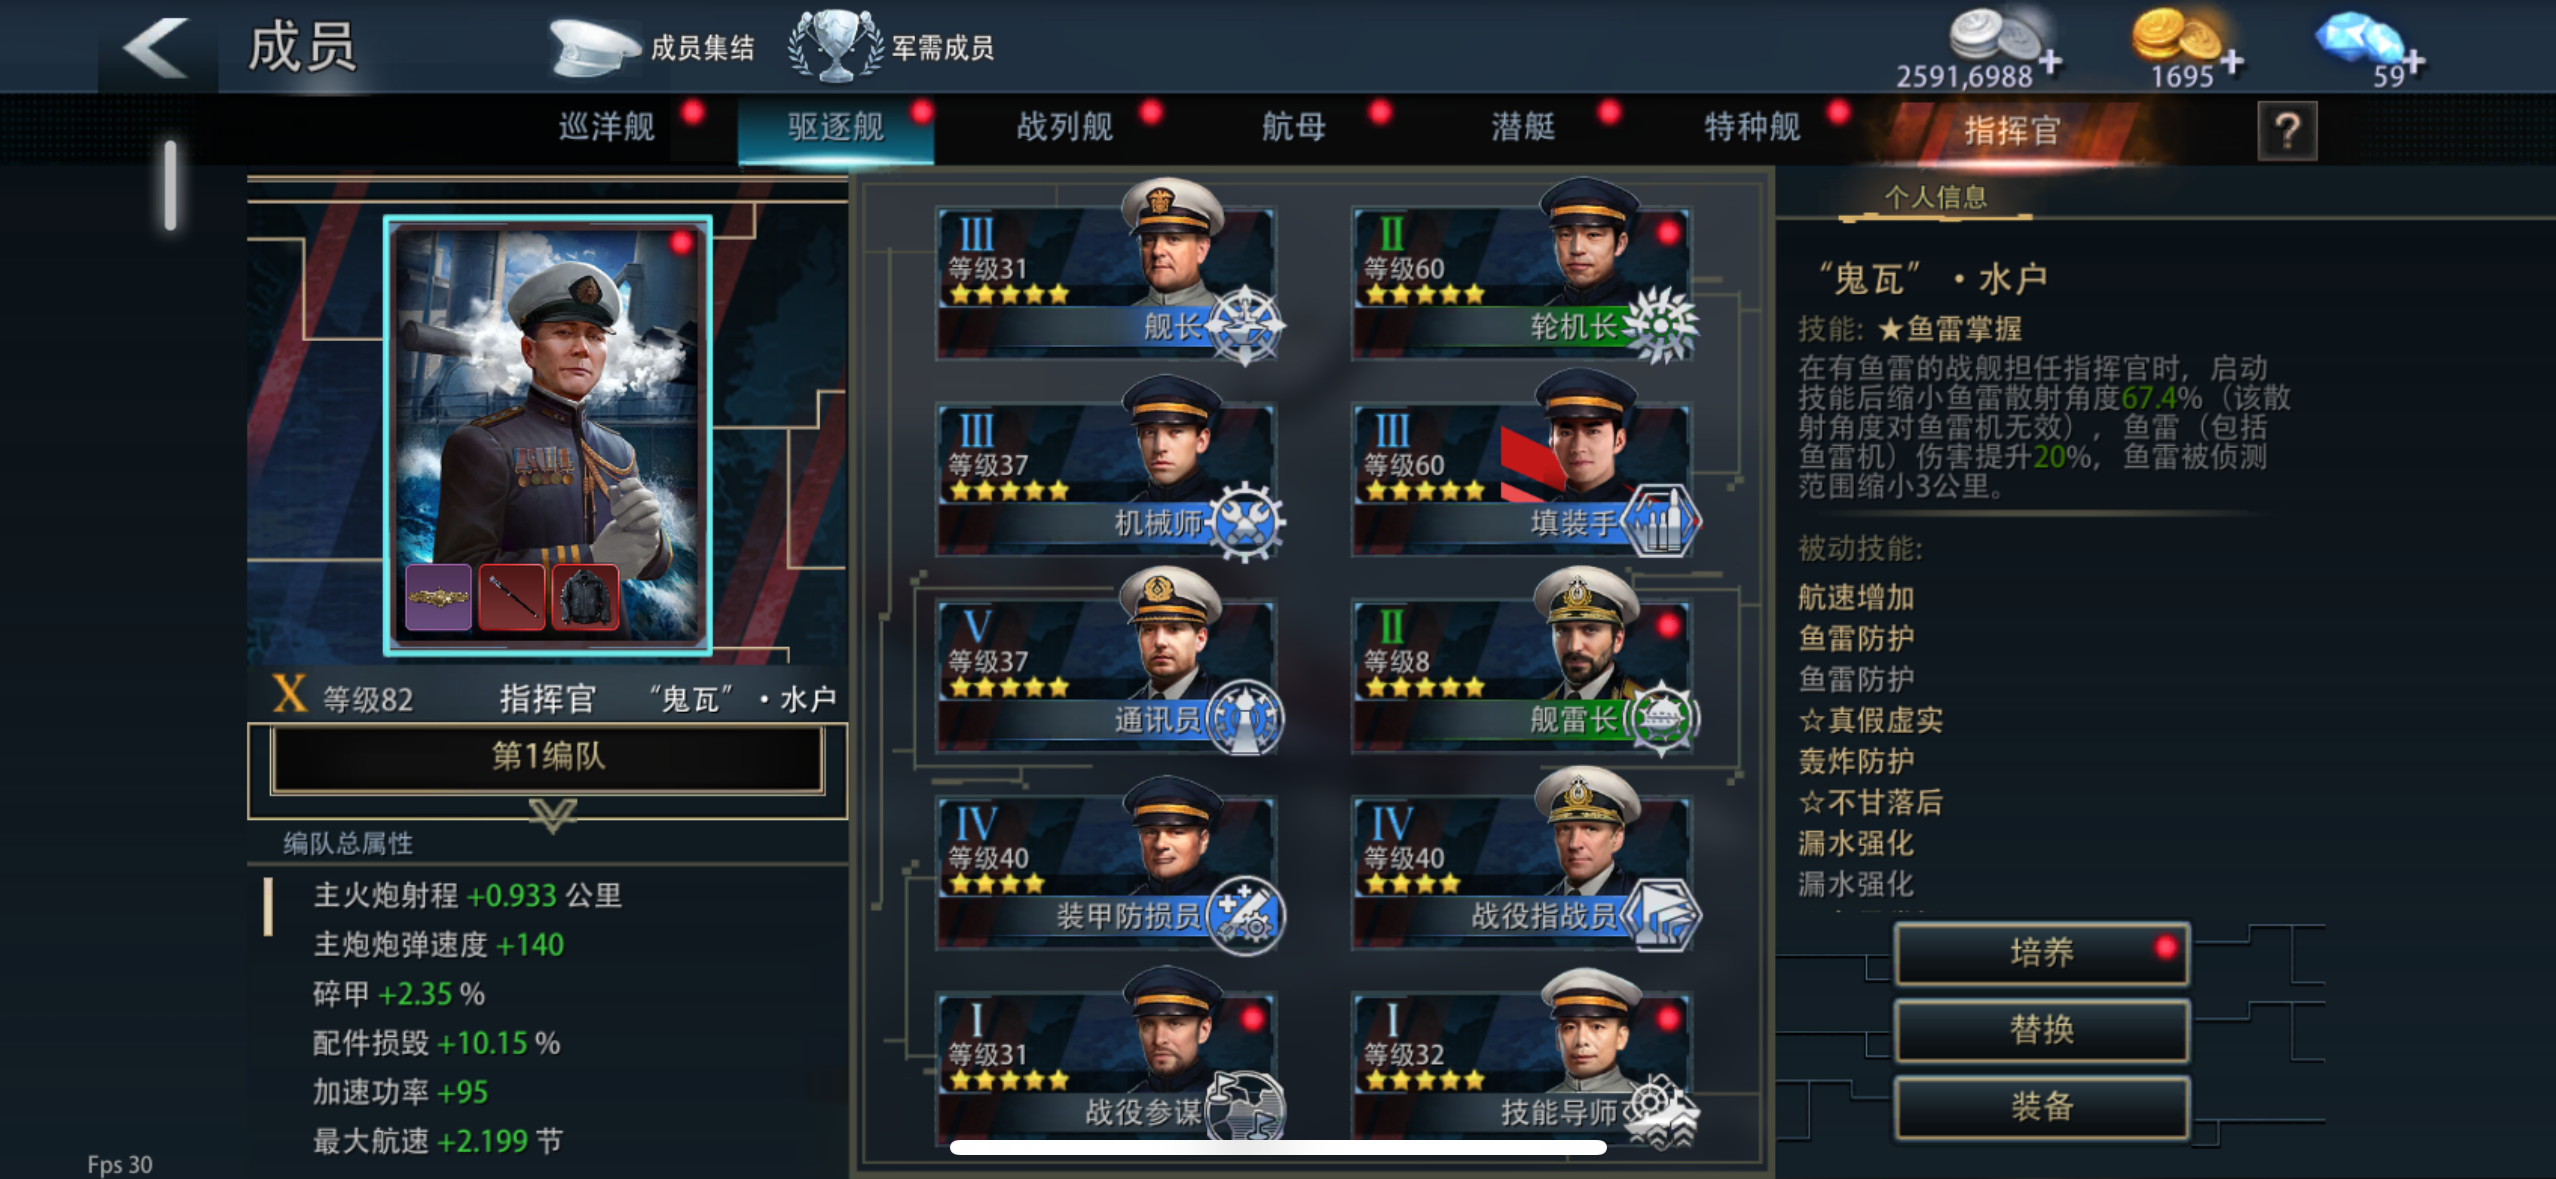2556x1179 pixels.
Task: Add gold coins with plus icon
Action: click(x=2231, y=62)
